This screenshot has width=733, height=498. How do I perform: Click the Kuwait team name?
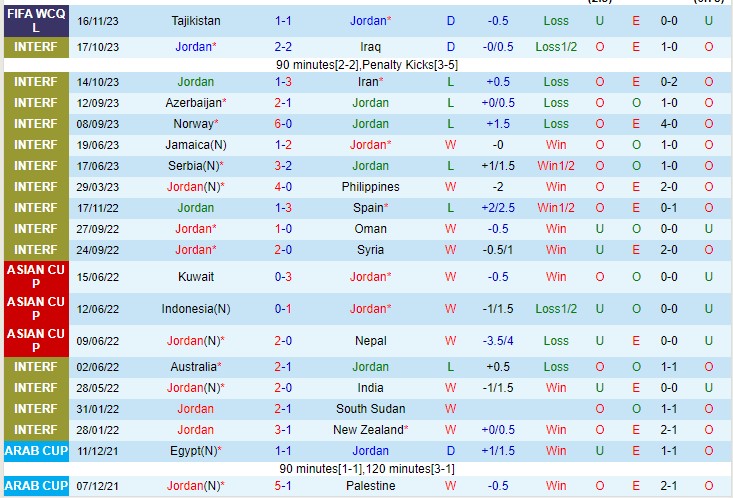pos(196,277)
